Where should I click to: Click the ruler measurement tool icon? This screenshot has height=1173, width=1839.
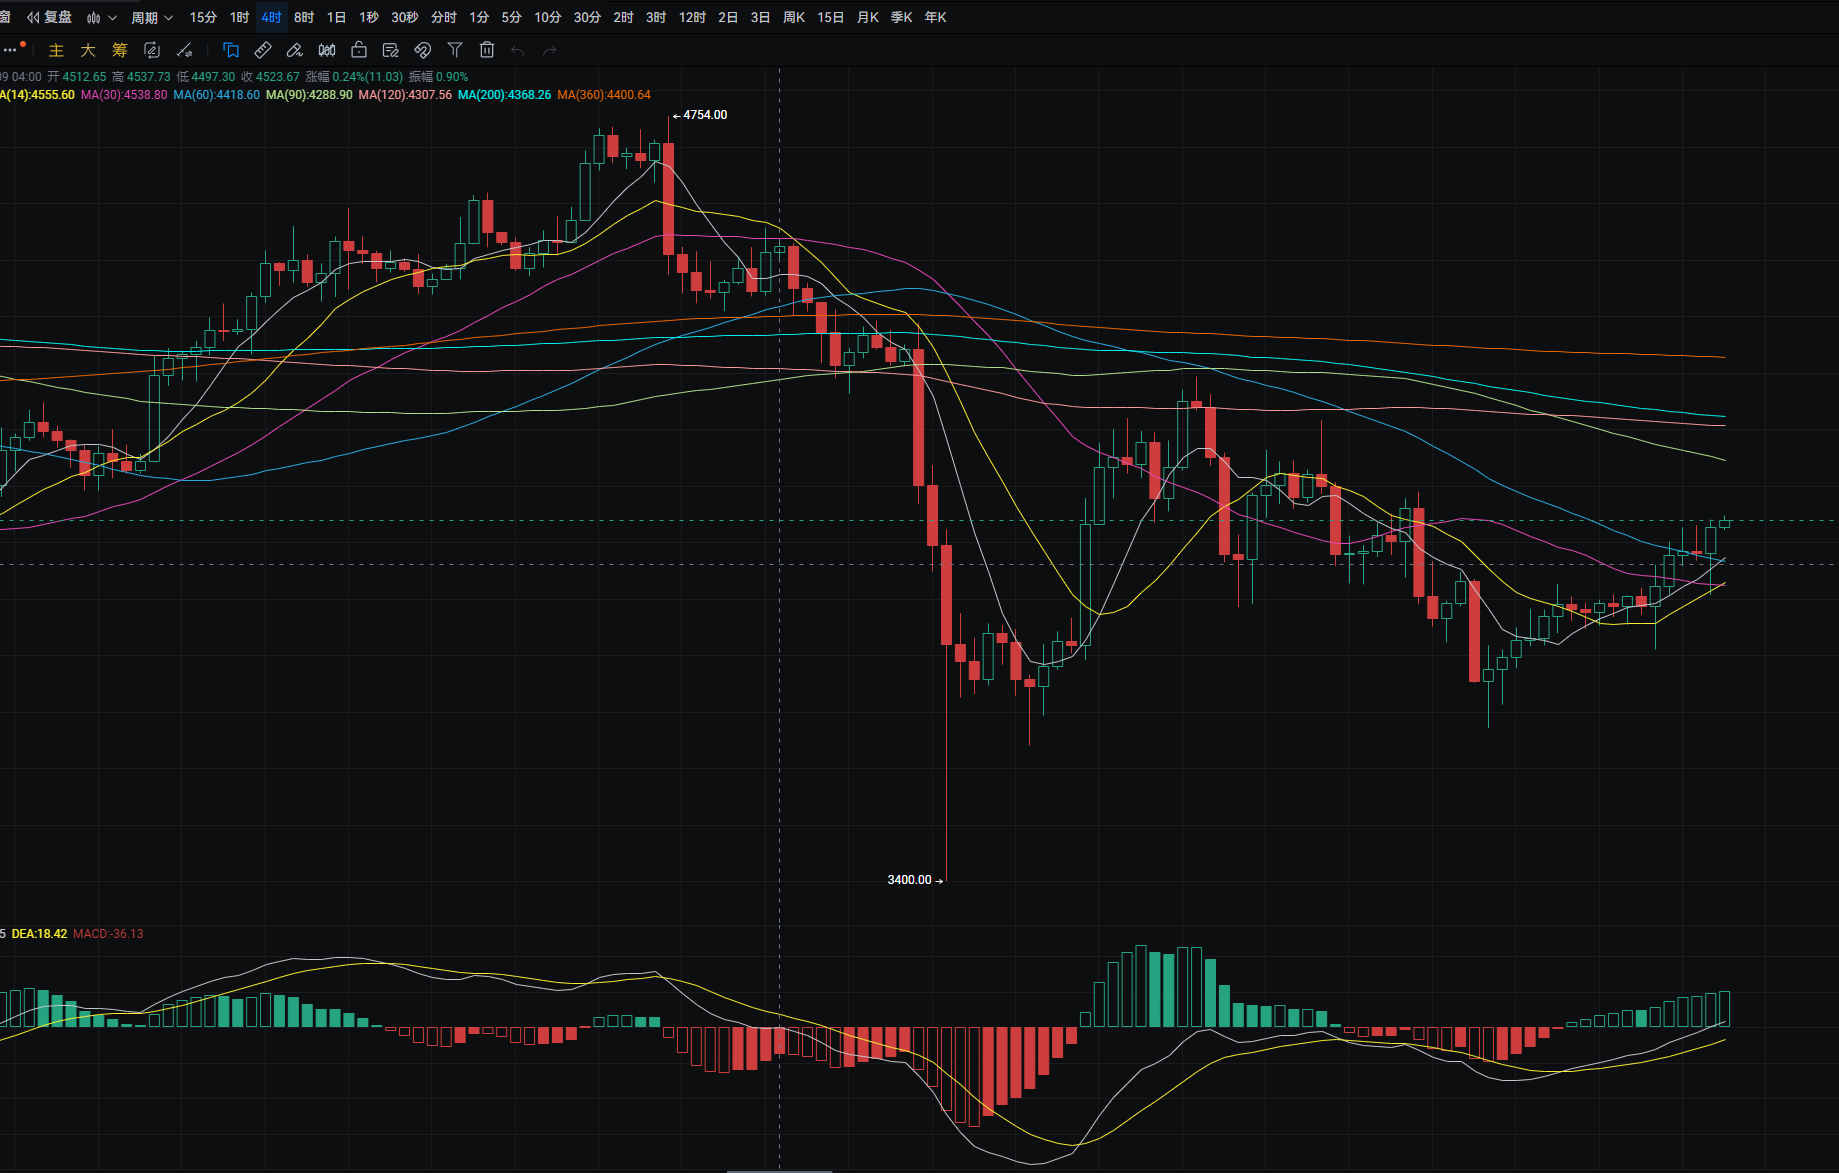[x=263, y=50]
